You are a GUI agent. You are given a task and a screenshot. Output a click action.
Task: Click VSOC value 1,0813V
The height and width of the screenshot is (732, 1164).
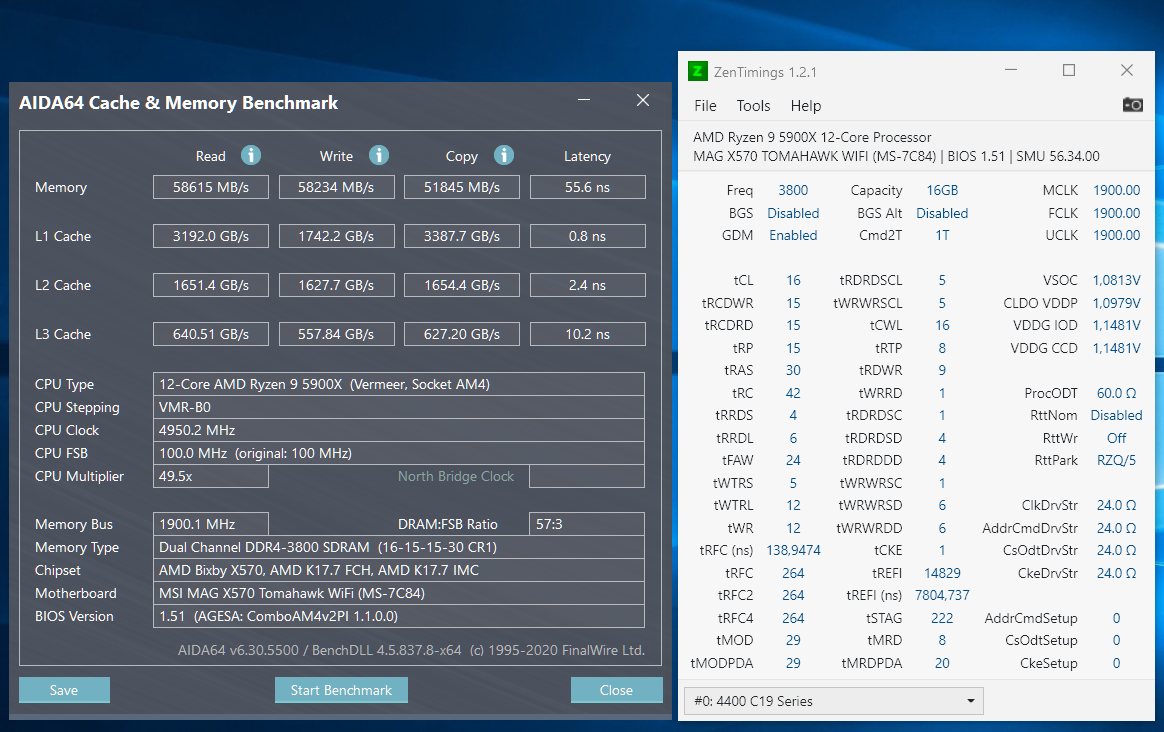[x=1116, y=280]
